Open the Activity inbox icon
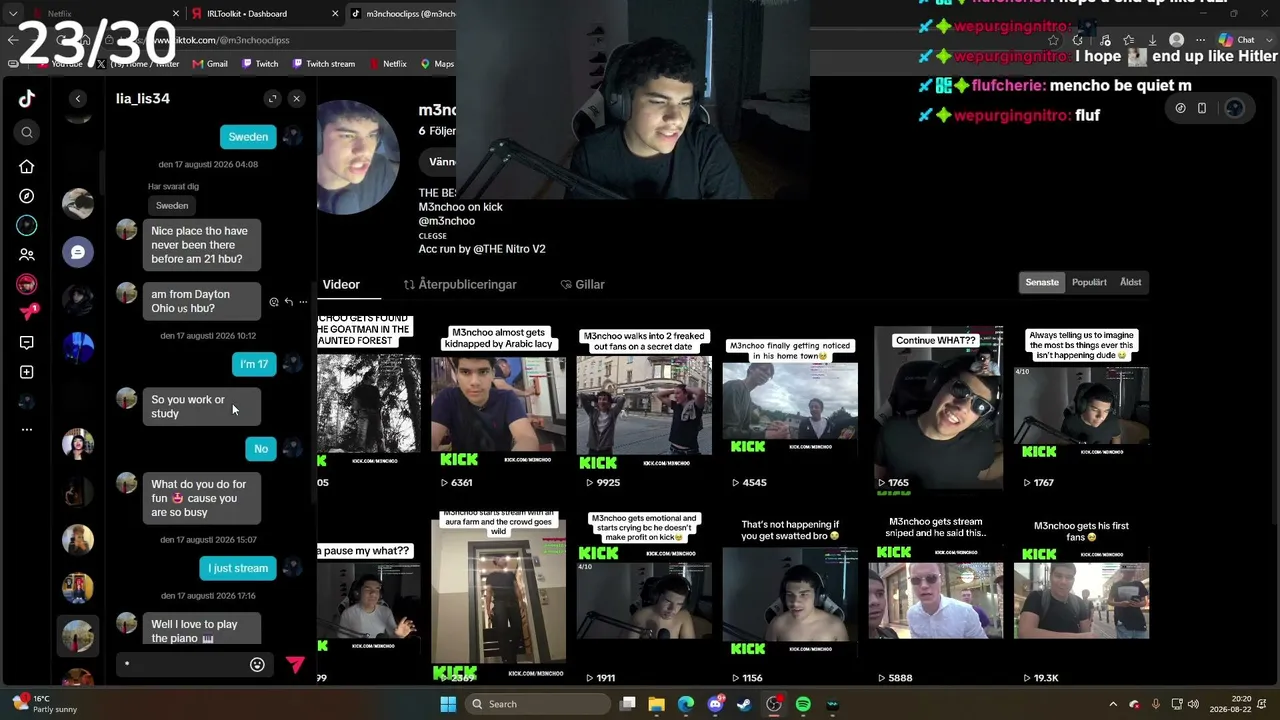Viewport: 1280px width, 720px height. click(x=27, y=343)
